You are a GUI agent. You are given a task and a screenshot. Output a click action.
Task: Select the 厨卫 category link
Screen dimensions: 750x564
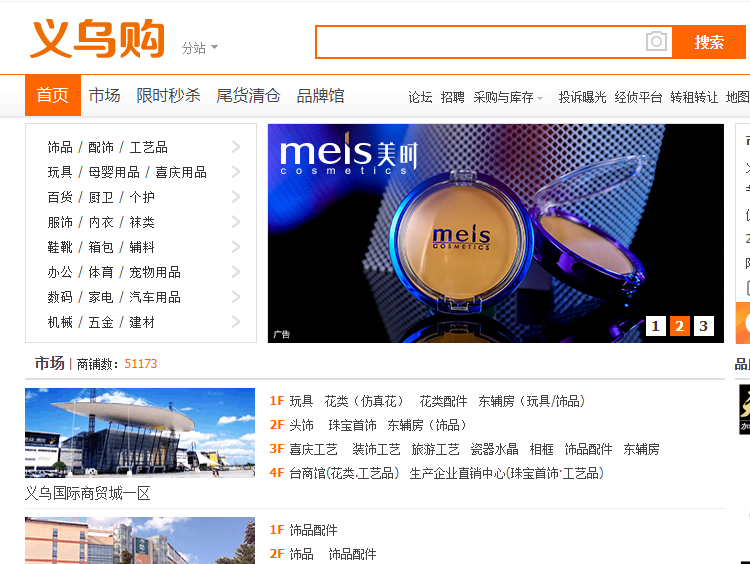coord(101,197)
